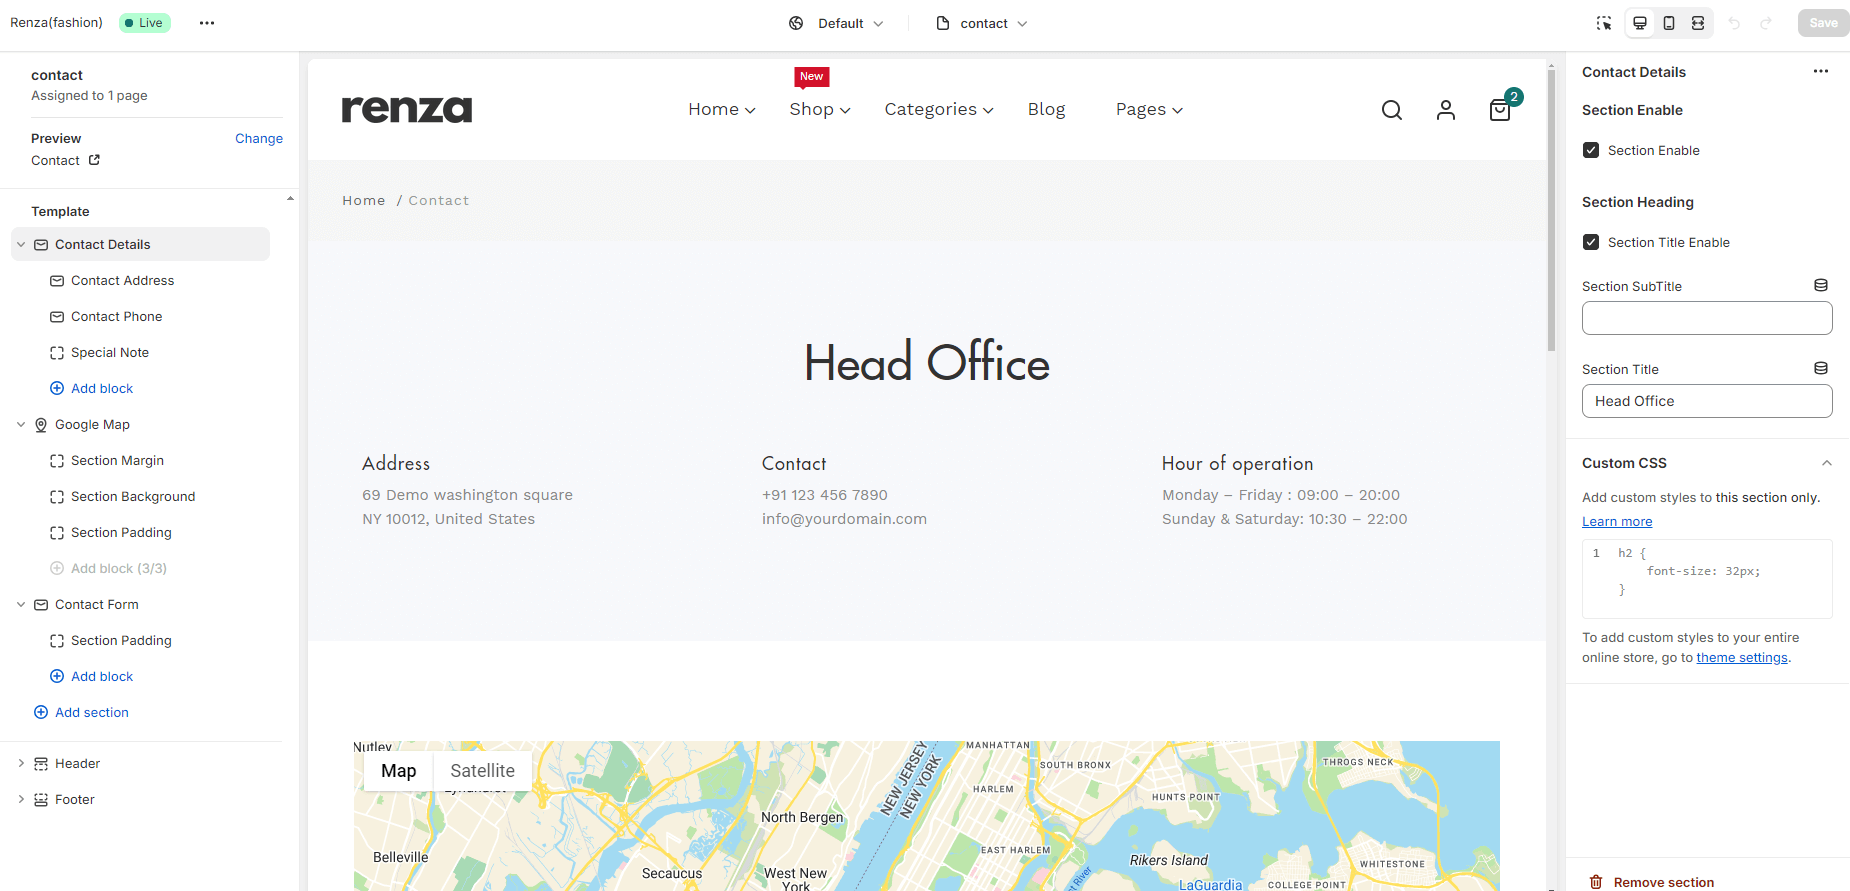Open the Default theme context dropdown
Viewport: 1850px width, 891px height.
[x=836, y=23]
